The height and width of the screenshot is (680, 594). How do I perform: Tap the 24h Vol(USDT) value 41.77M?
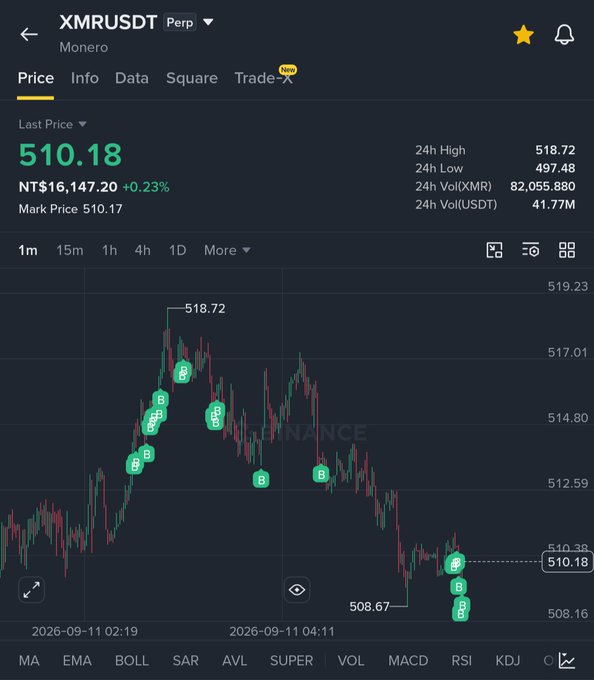click(554, 204)
